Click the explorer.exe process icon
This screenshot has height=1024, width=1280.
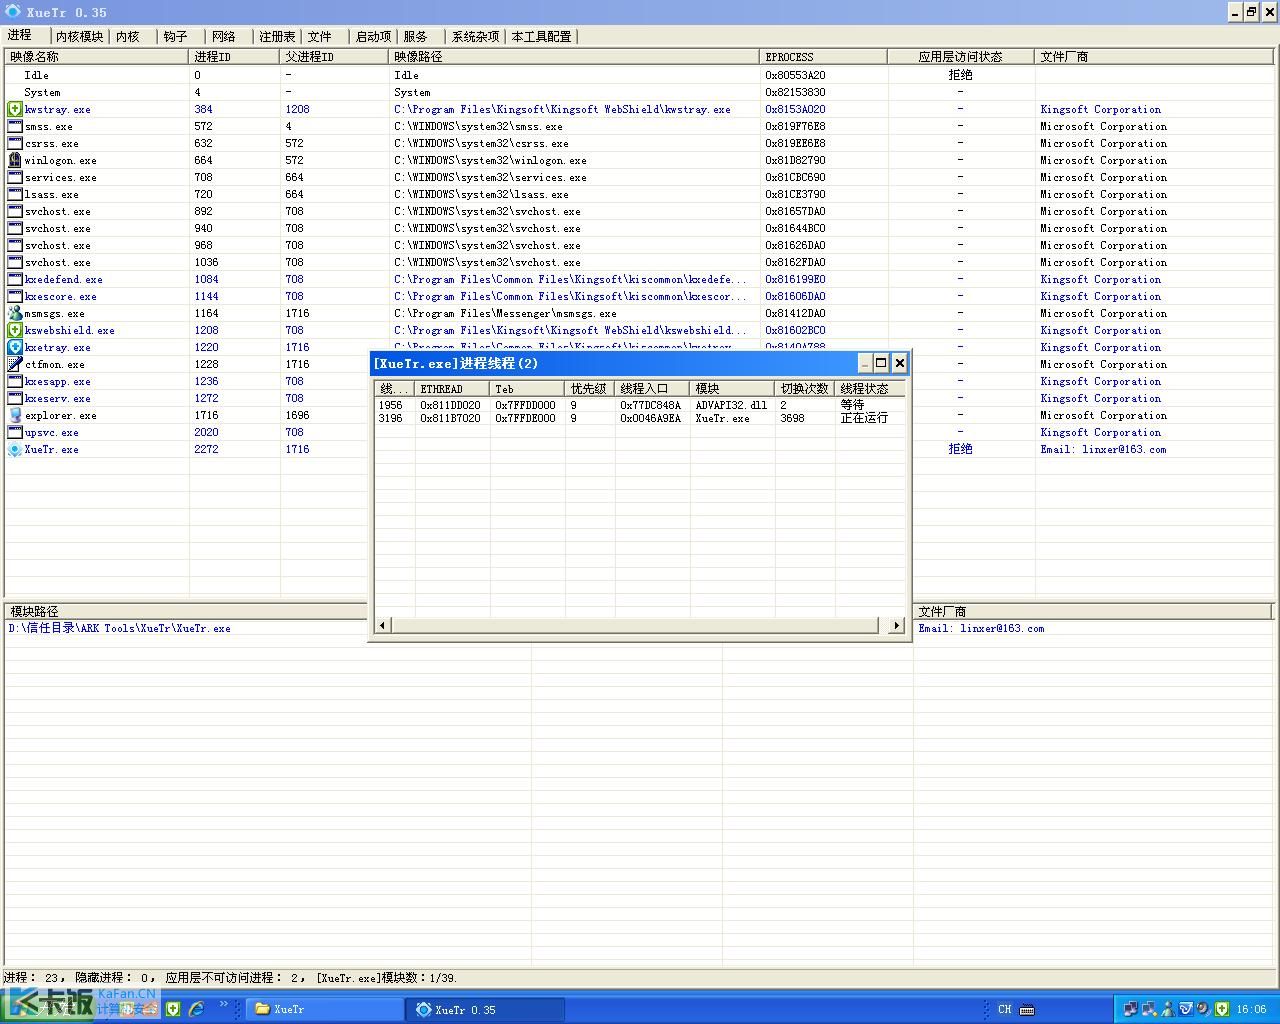click(x=15, y=415)
